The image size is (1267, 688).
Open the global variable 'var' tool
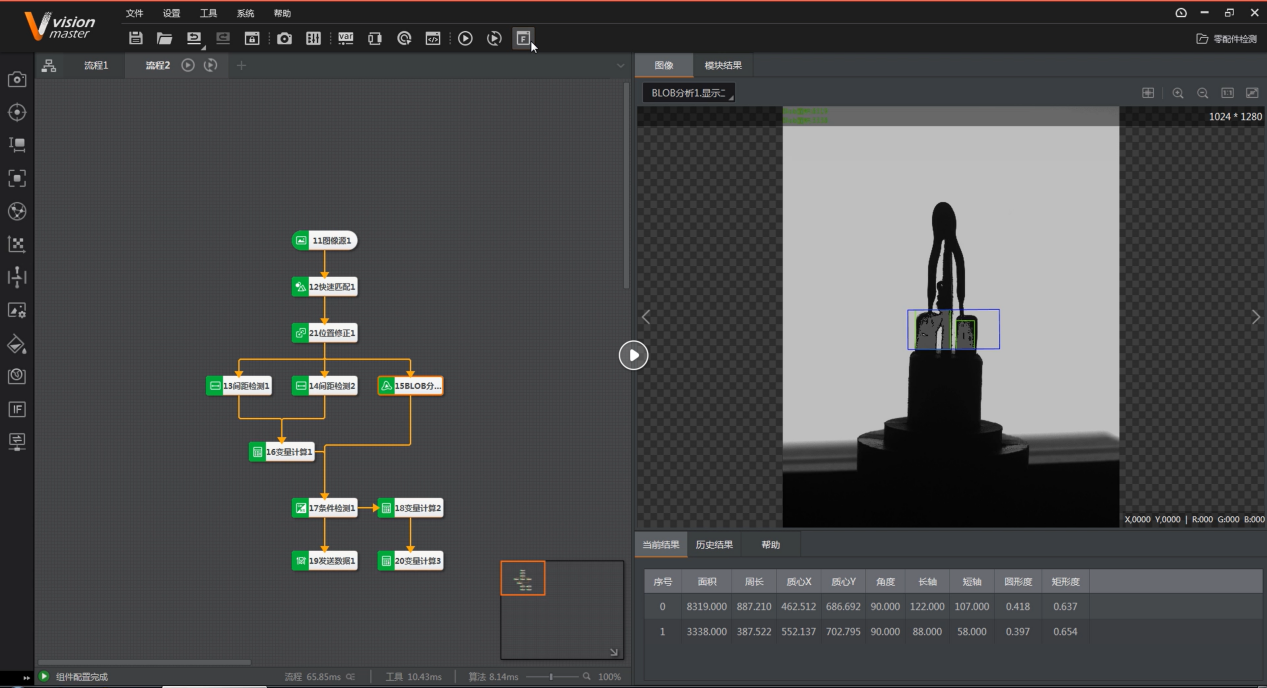coord(345,39)
